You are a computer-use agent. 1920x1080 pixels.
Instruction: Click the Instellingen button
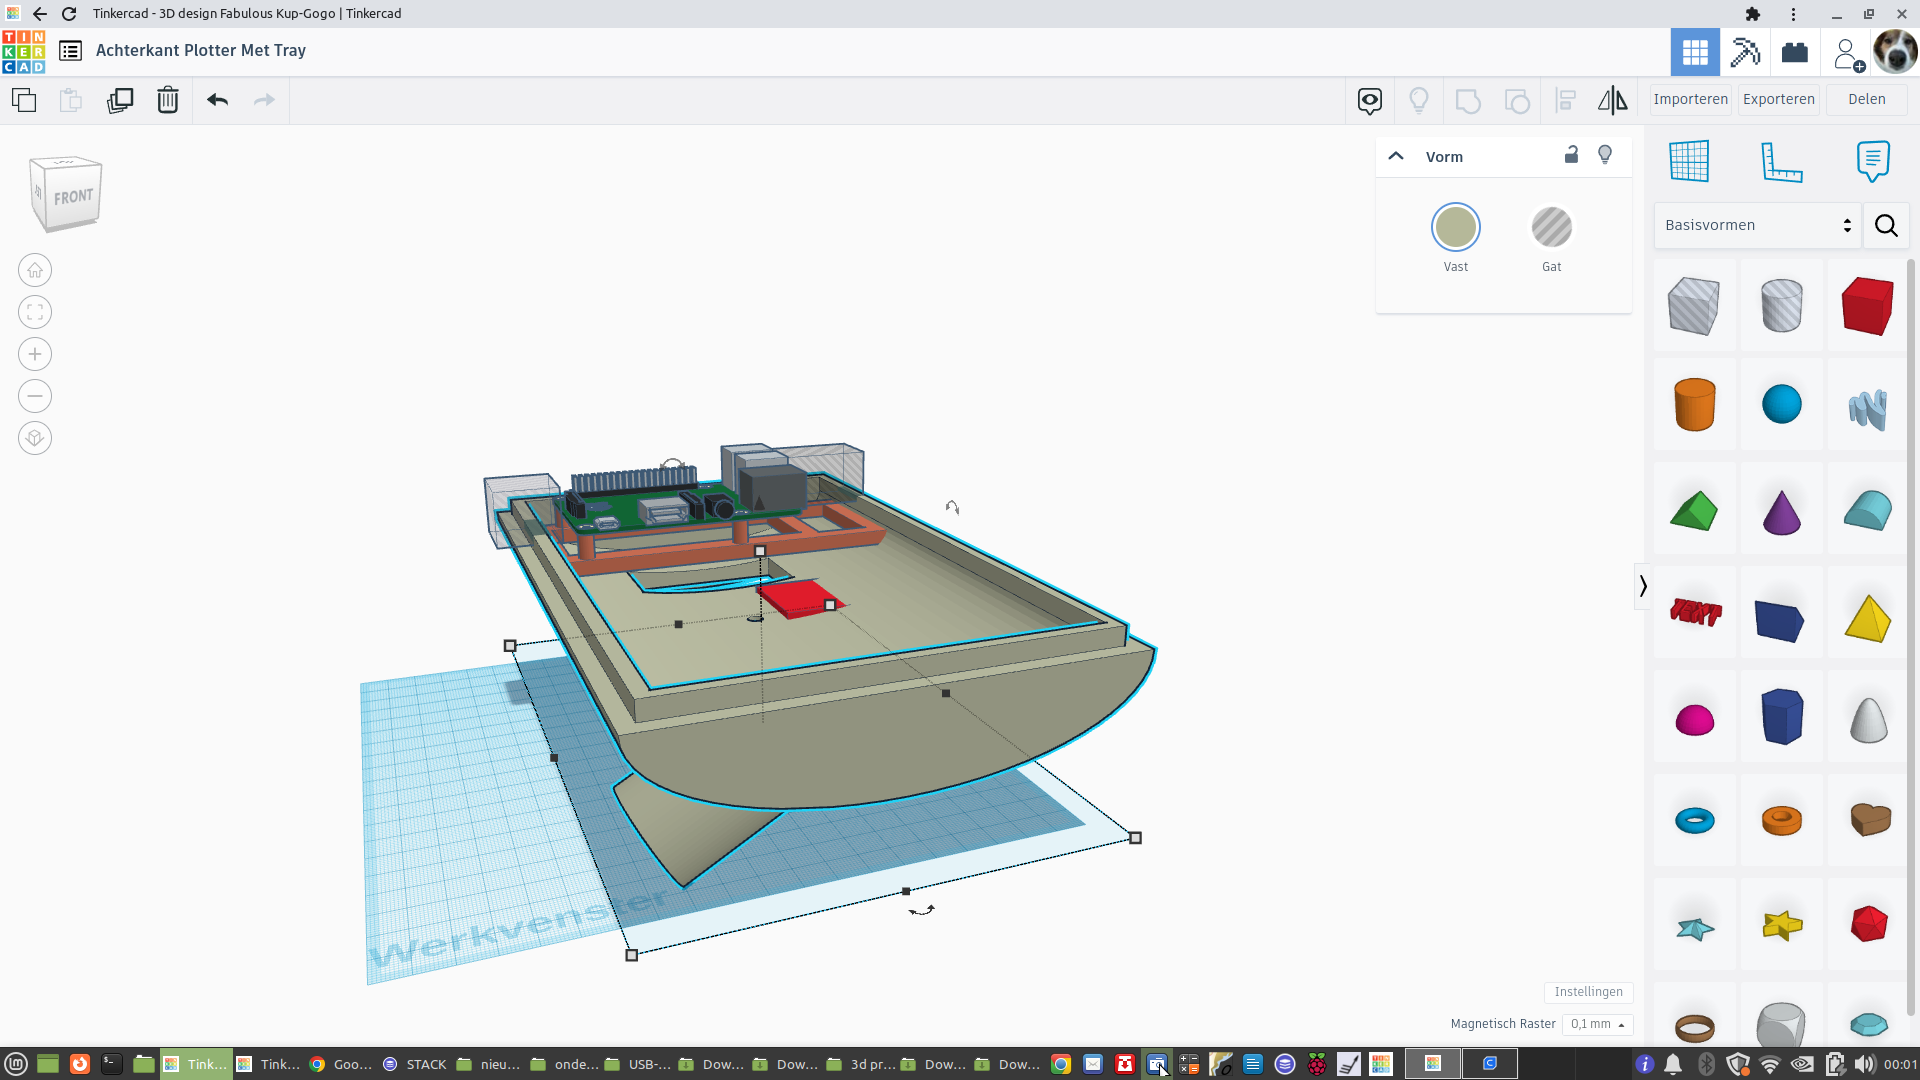point(1588,992)
